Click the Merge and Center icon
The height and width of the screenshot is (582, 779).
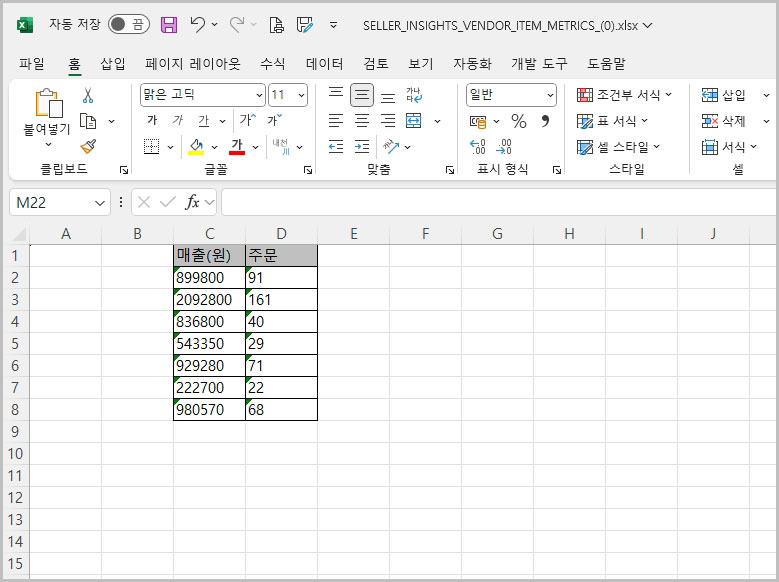[414, 120]
